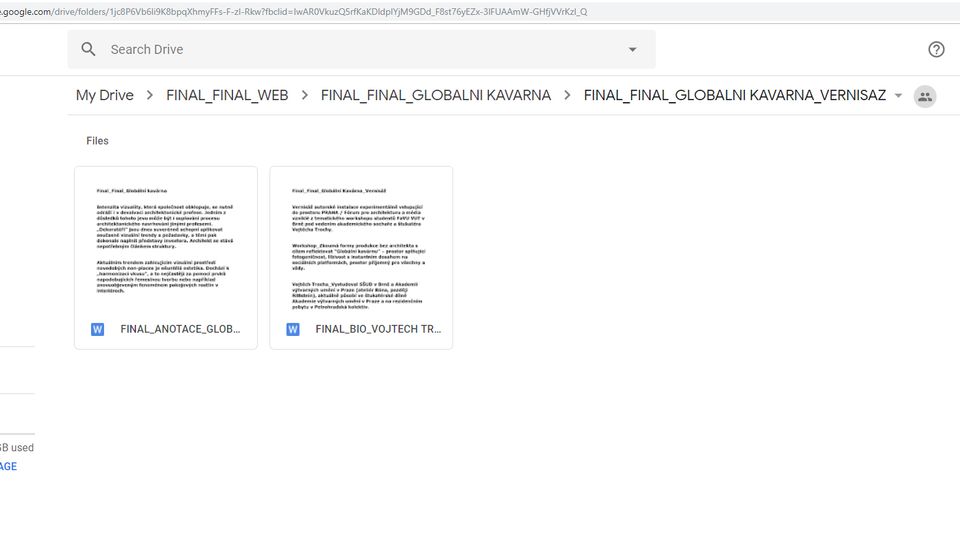
Task: Expand the dropdown arrow beside KAVARNA_VERNISAZ
Action: 898,96
